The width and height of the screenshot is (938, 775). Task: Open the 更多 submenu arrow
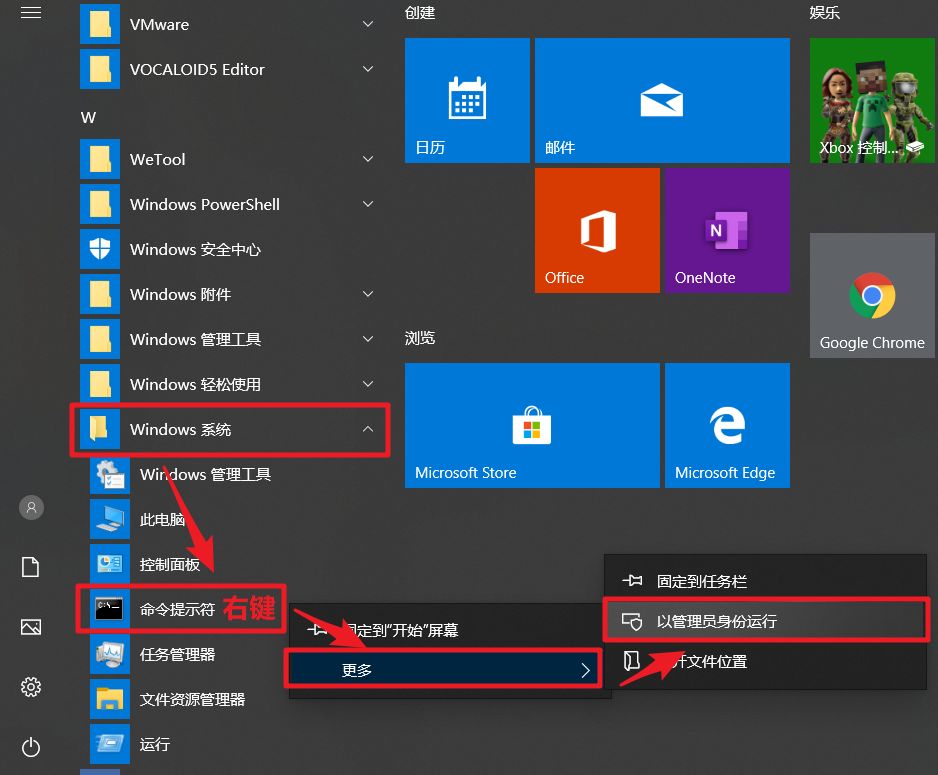(586, 670)
